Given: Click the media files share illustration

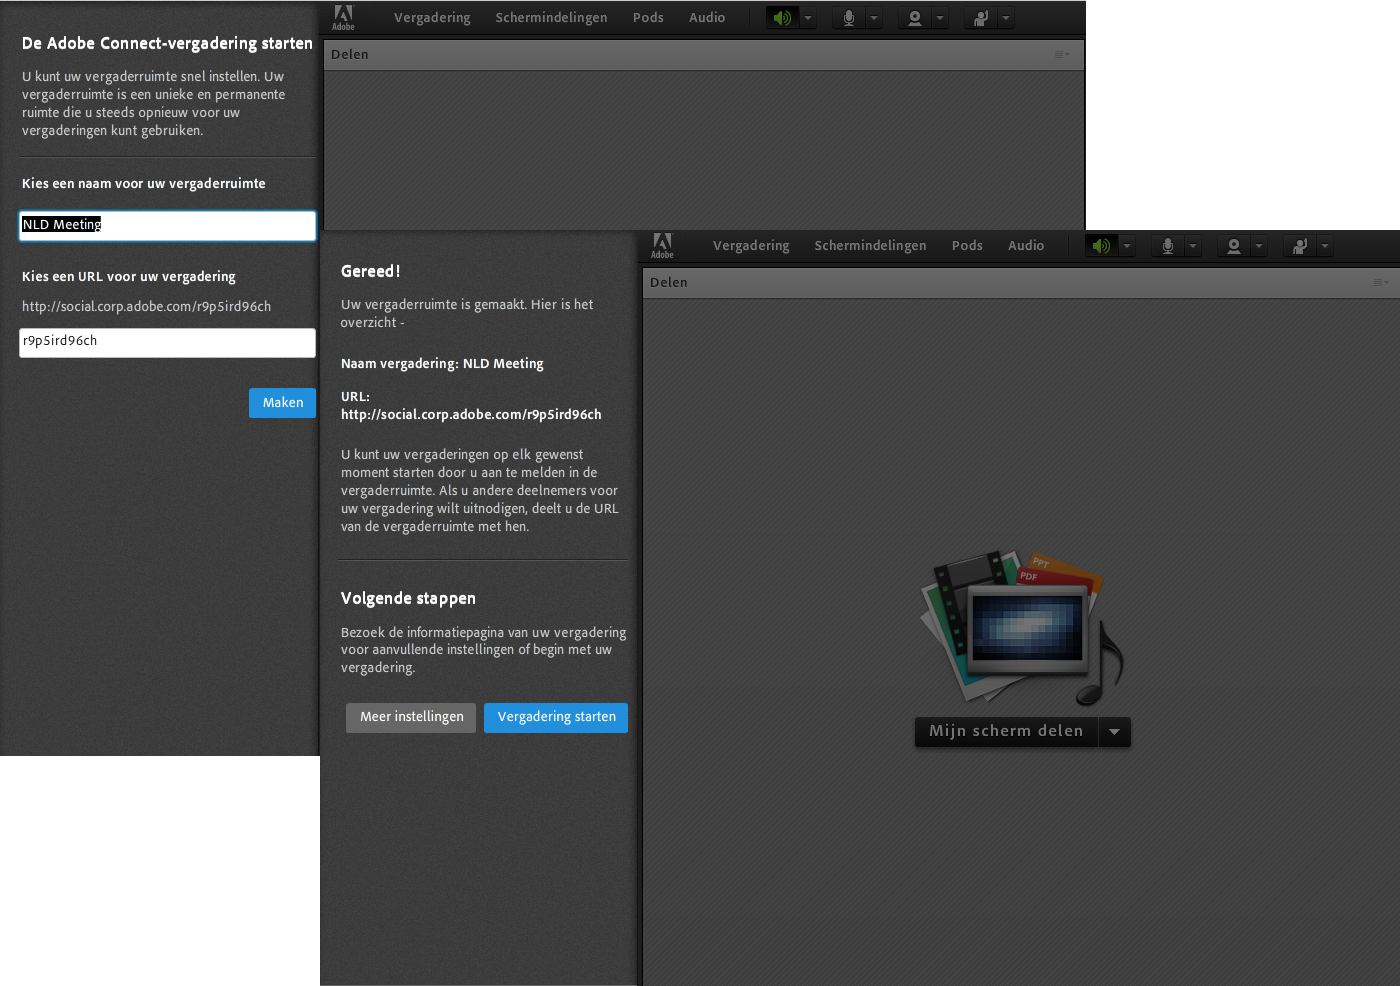Looking at the screenshot, I should click(1021, 627).
